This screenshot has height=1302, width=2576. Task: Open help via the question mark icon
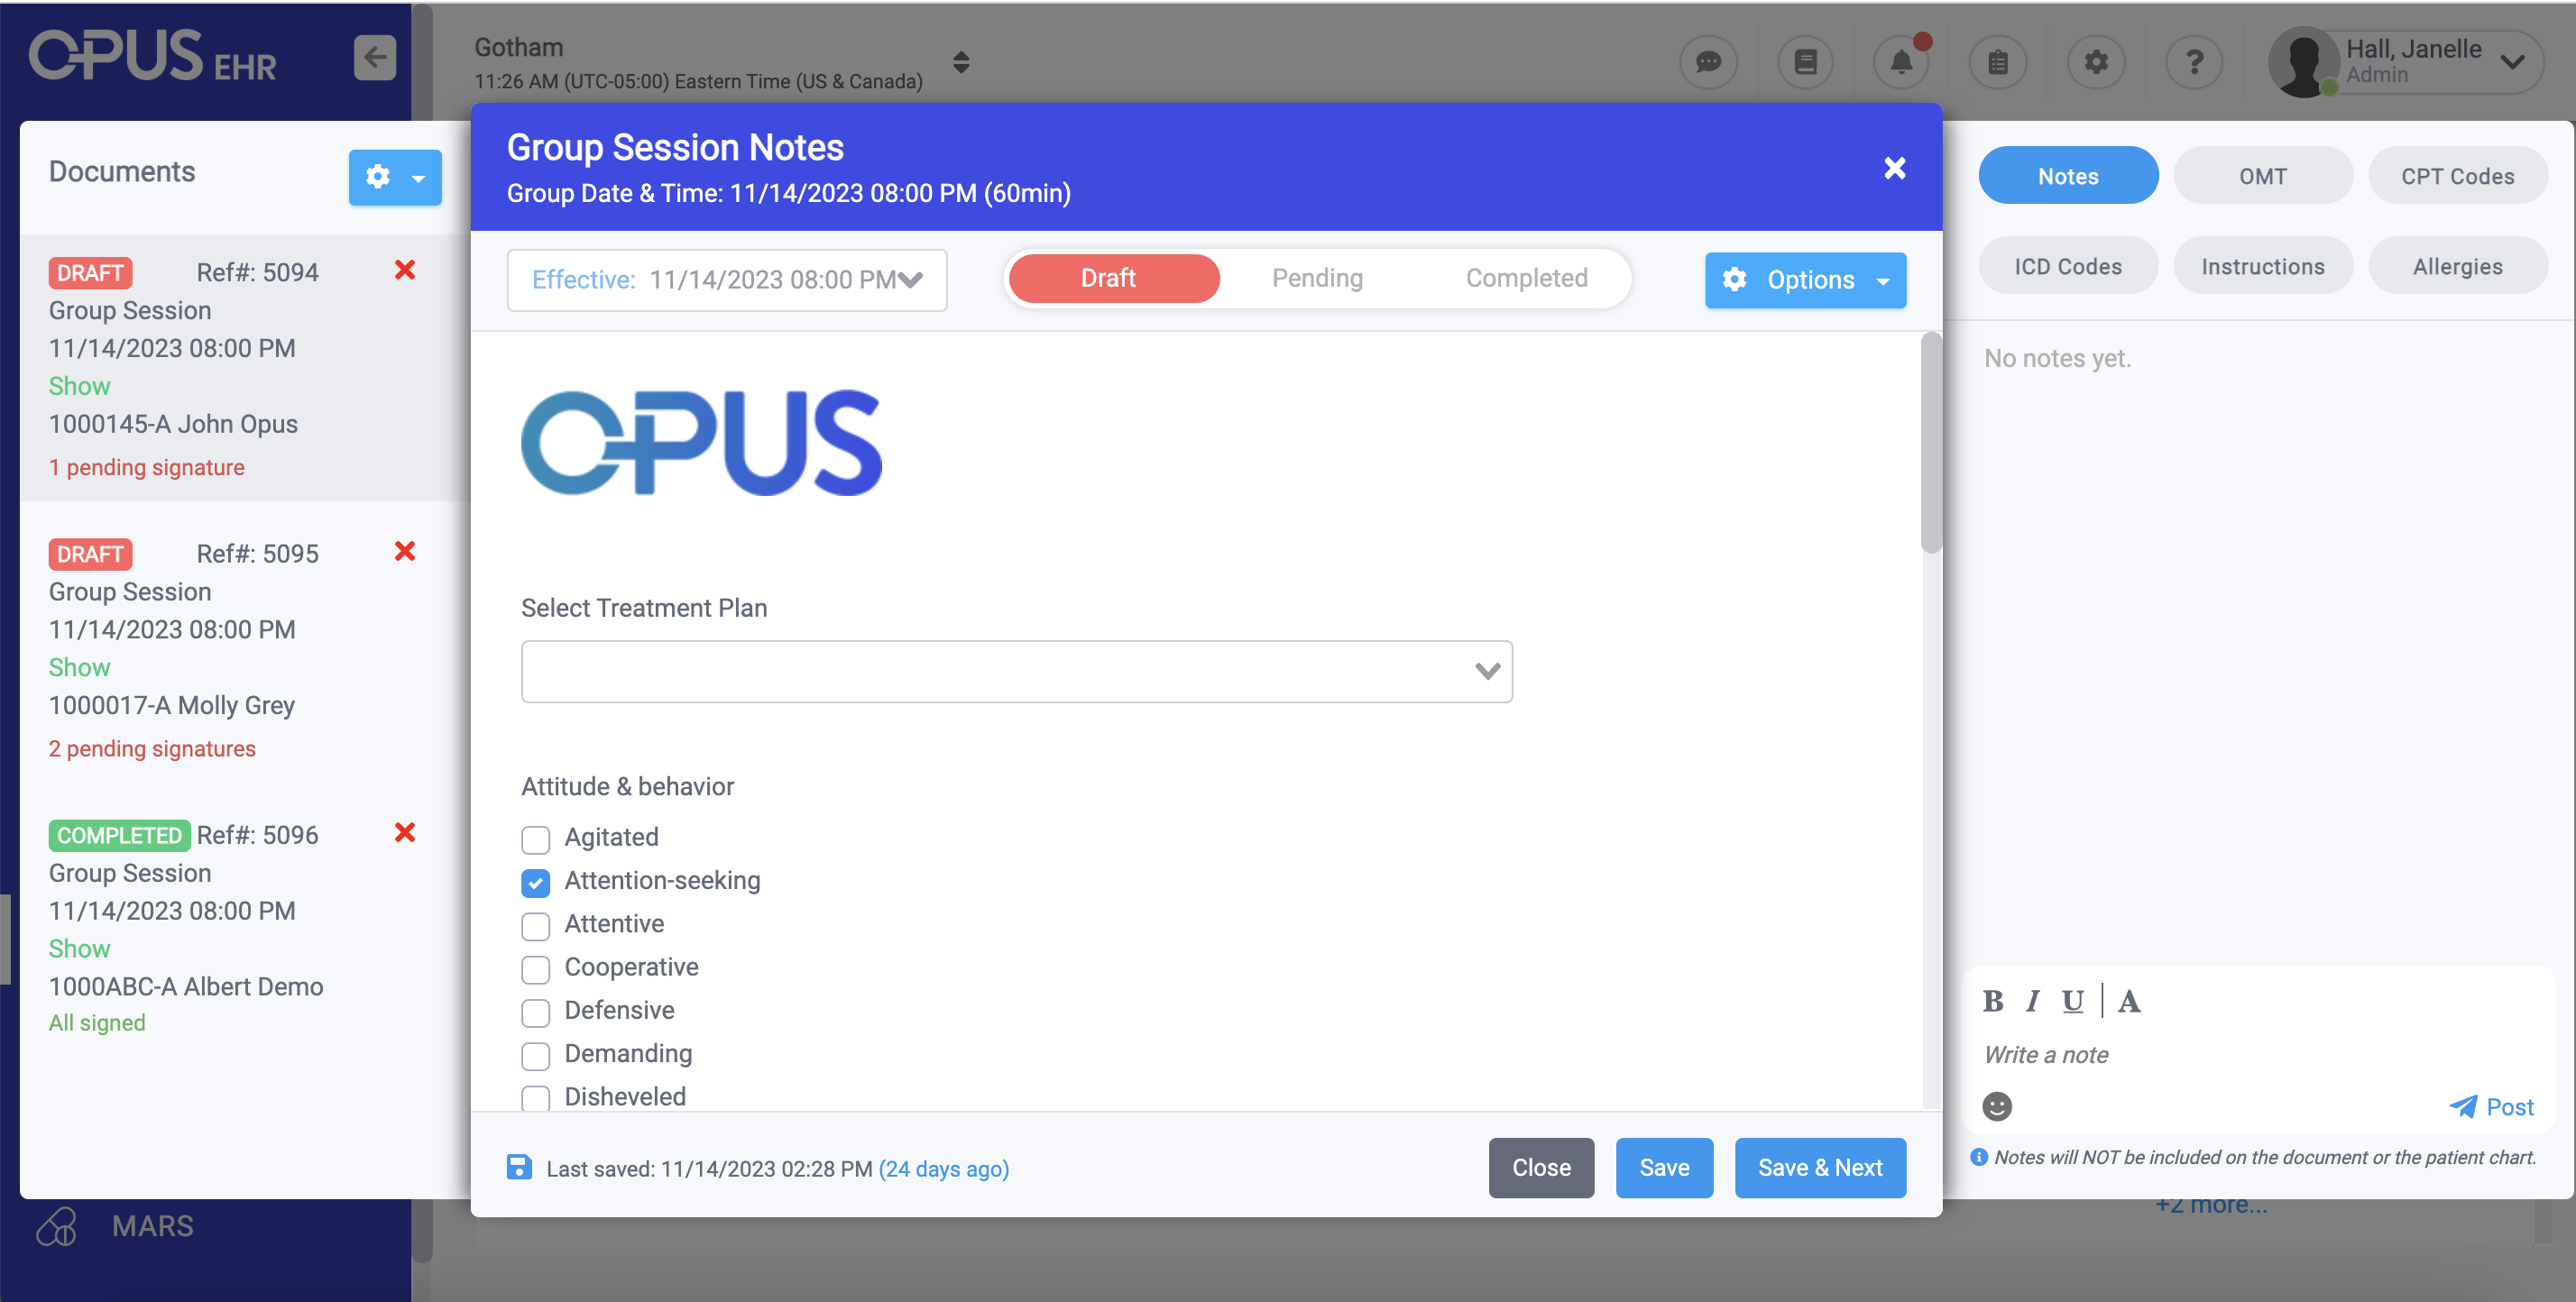pos(2194,62)
